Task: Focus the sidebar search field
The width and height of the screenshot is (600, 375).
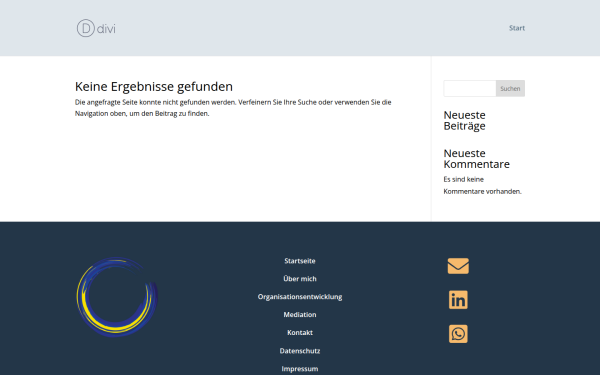Action: (470, 88)
